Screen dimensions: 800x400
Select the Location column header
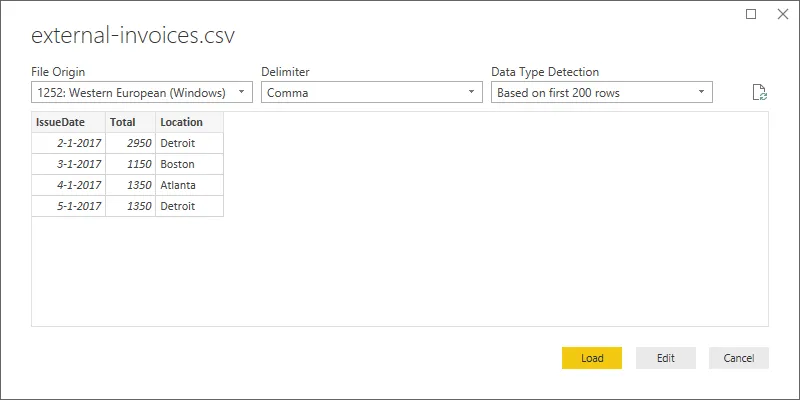point(189,122)
